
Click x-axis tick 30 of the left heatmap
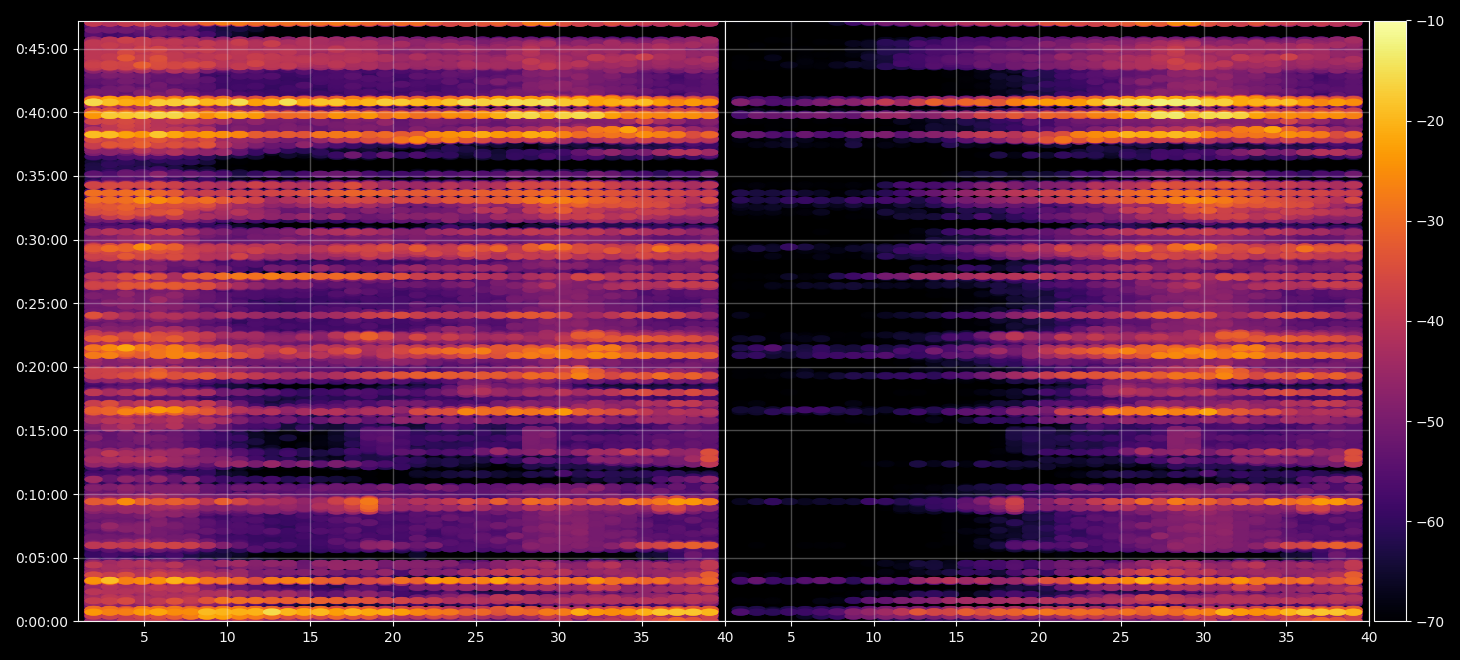[x=558, y=637]
